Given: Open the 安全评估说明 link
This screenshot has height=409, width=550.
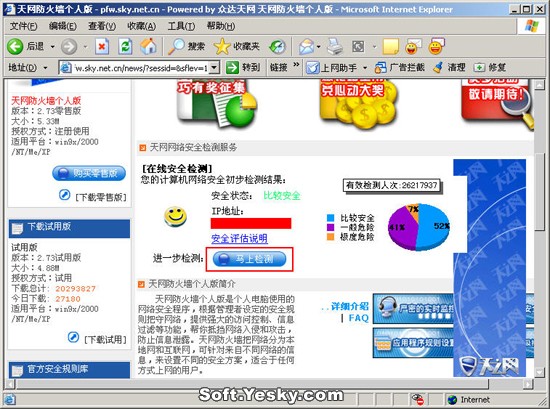Looking at the screenshot, I should 239,239.
